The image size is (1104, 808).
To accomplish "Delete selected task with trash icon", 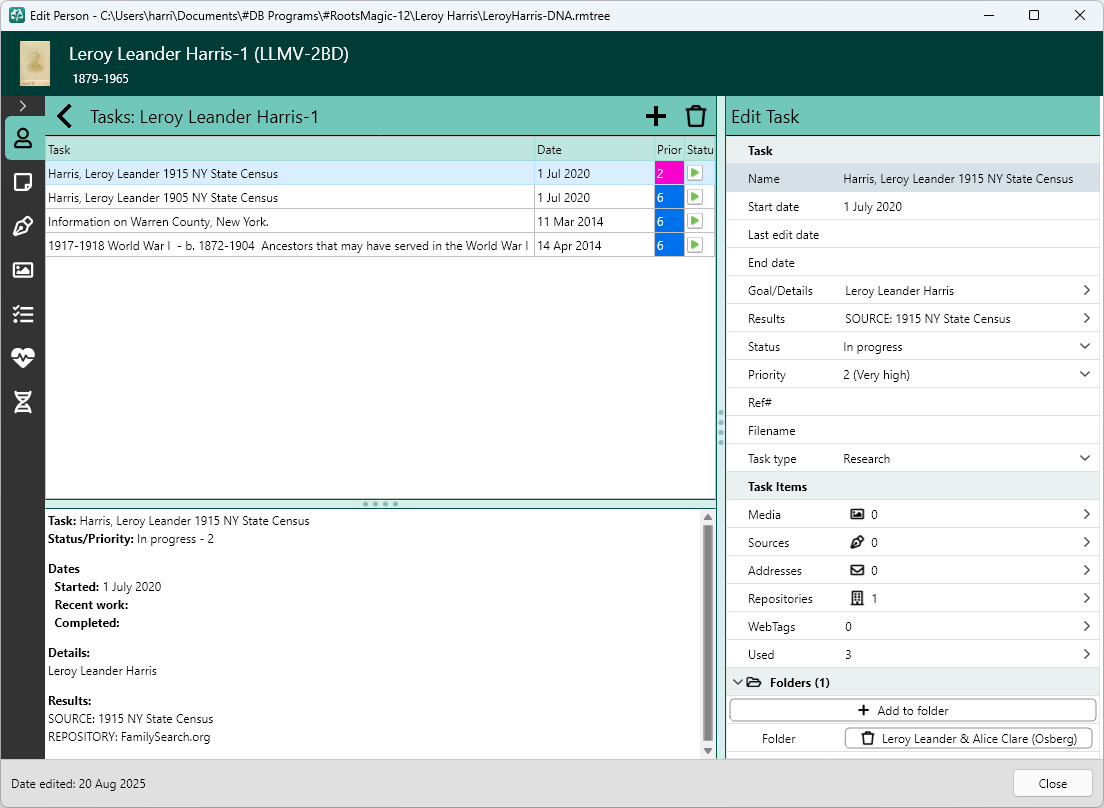I will point(696,116).
